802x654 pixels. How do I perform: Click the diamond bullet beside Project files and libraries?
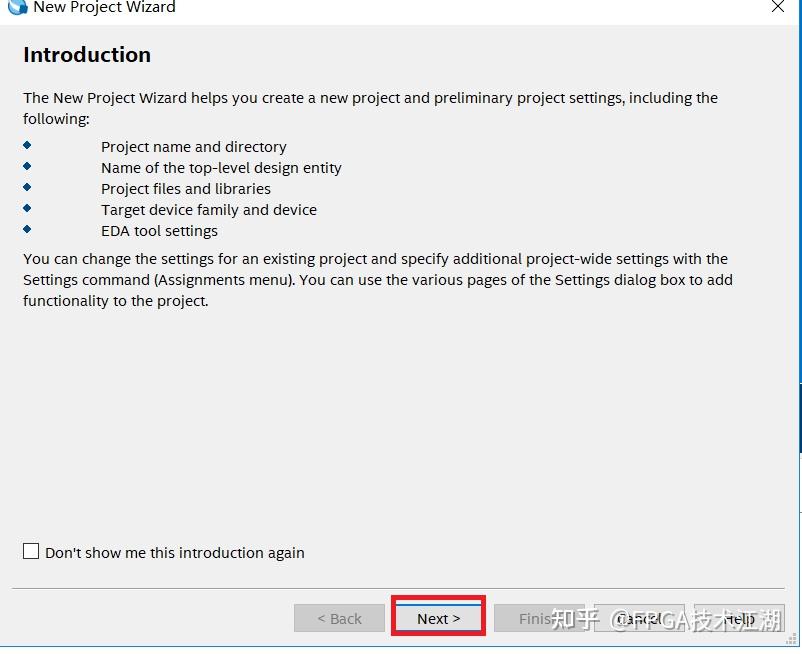pos(27,187)
